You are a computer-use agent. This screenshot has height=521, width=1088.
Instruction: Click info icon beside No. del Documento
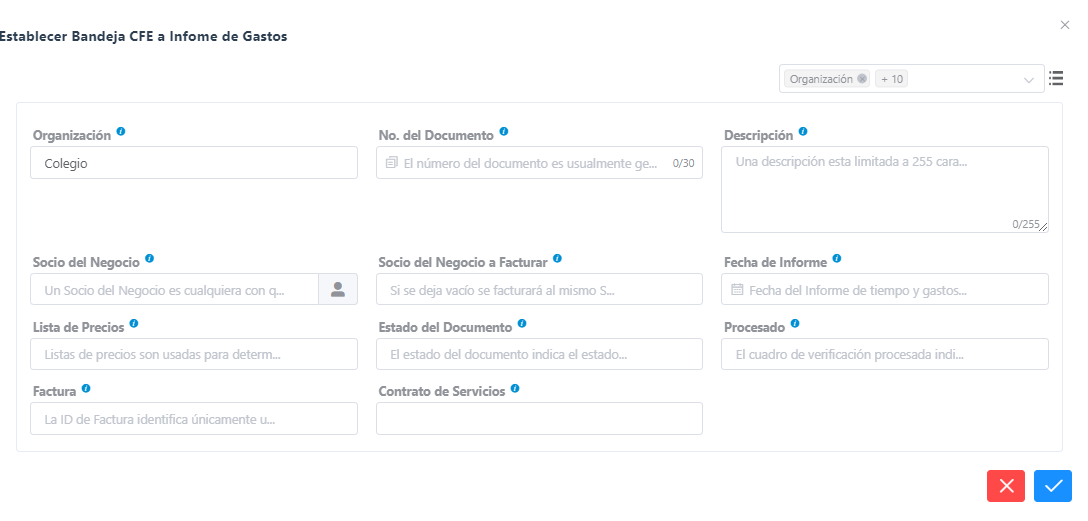pos(504,132)
